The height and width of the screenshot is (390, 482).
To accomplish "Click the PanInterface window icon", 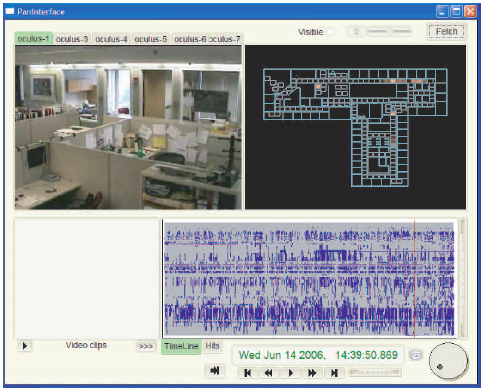I will point(10,11).
